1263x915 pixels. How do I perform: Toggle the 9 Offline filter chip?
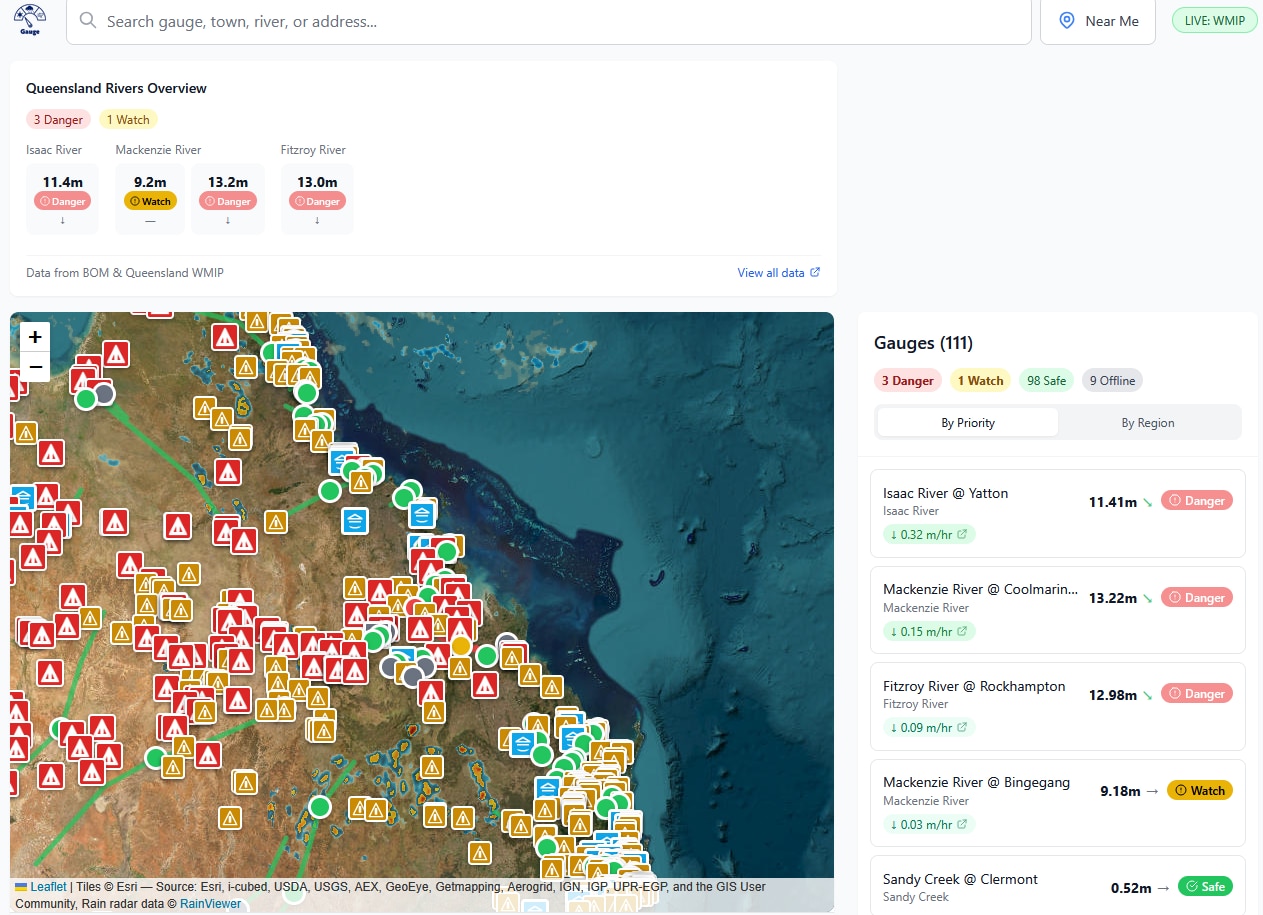1112,380
